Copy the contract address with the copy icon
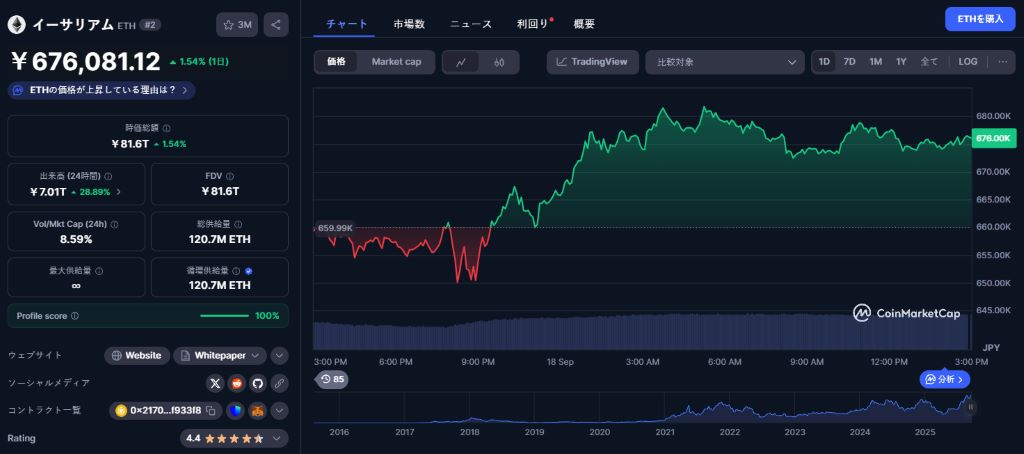The height and width of the screenshot is (454, 1024). [210, 411]
